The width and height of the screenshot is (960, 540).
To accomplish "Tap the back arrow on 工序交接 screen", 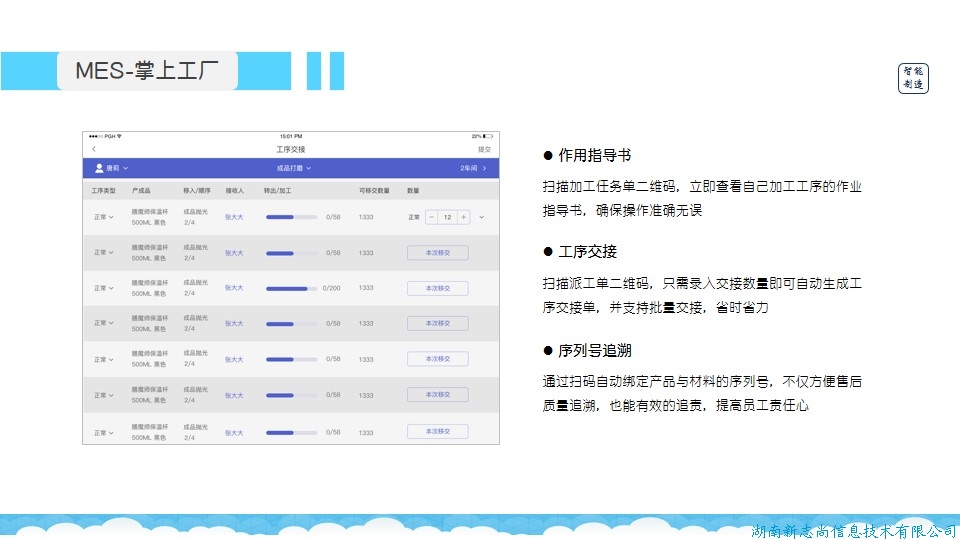I will pos(94,149).
